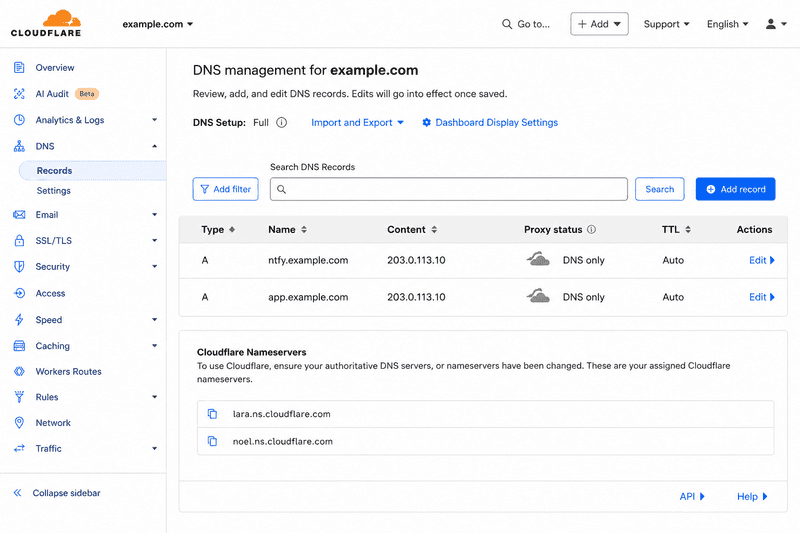The height and width of the screenshot is (533, 800).
Task: Open the Support dropdown menu
Action: click(x=666, y=24)
